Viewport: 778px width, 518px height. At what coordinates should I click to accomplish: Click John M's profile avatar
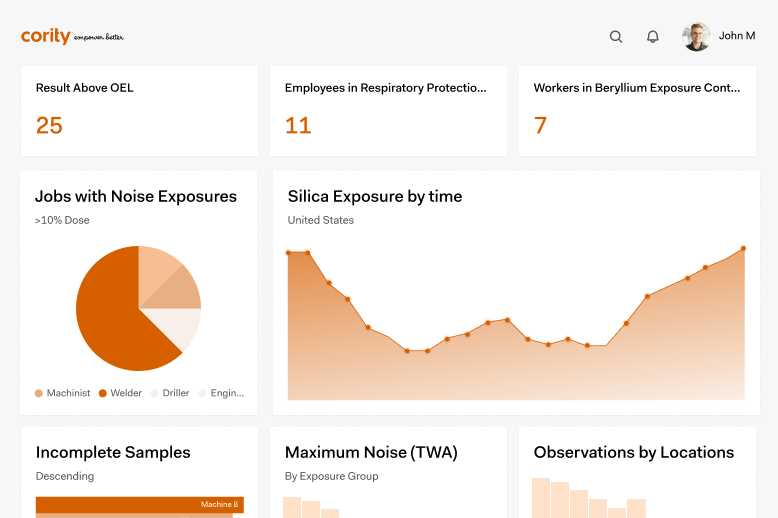[x=696, y=37]
